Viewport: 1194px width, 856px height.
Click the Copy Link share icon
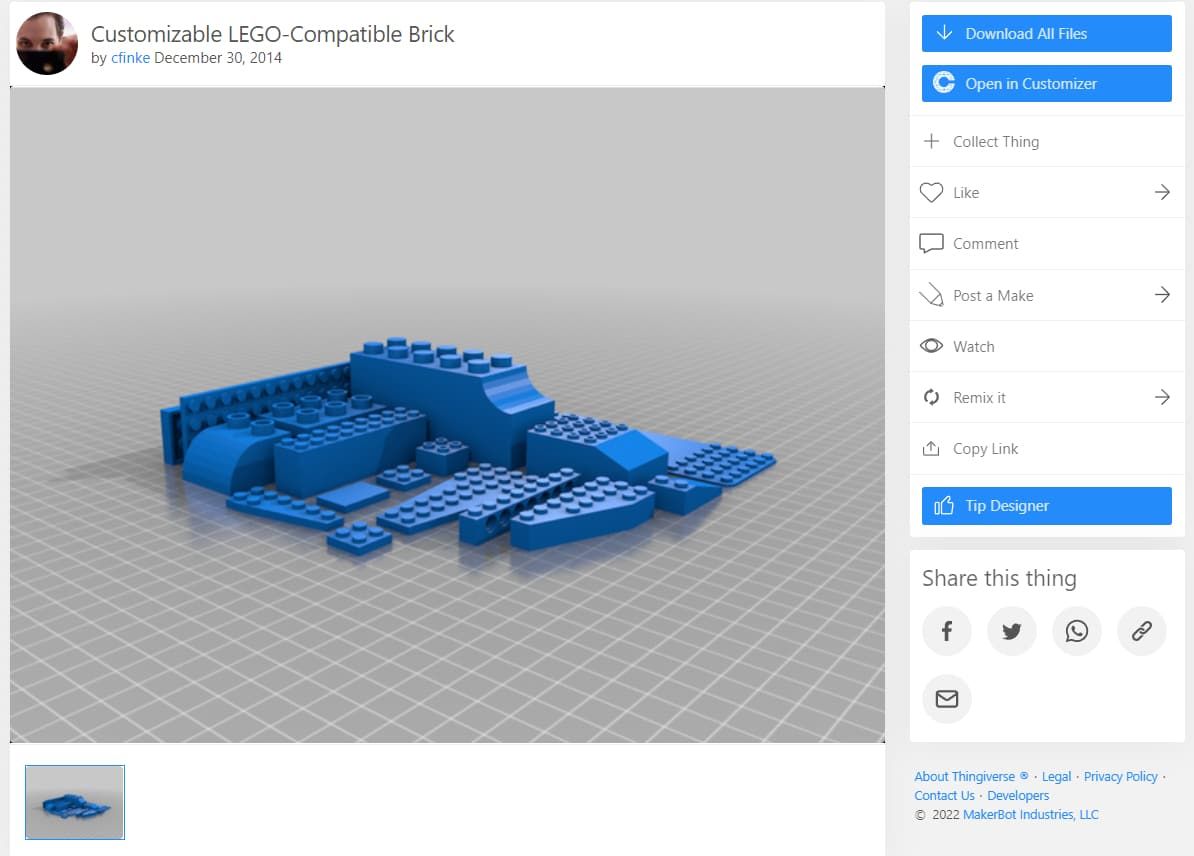[x=931, y=448]
